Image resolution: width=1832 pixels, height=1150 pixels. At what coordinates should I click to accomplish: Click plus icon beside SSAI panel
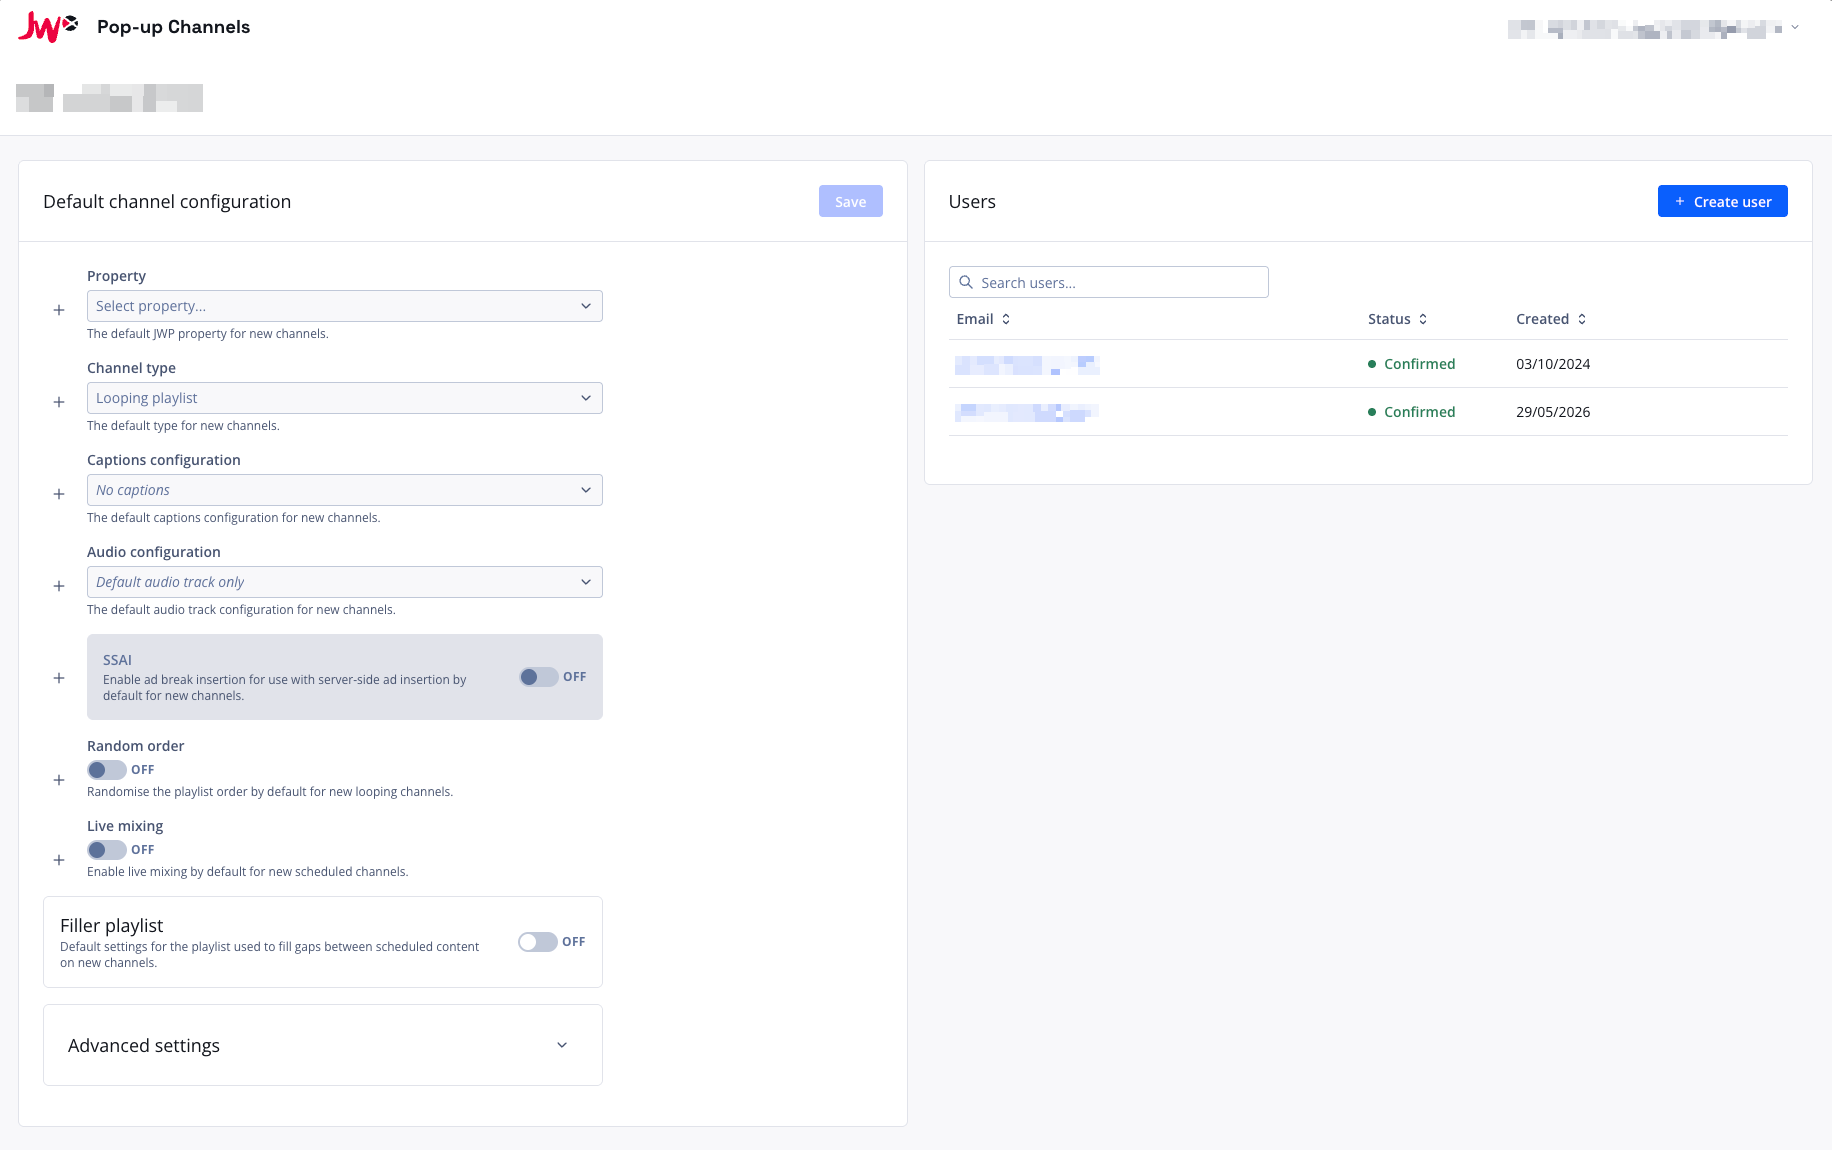click(x=59, y=678)
